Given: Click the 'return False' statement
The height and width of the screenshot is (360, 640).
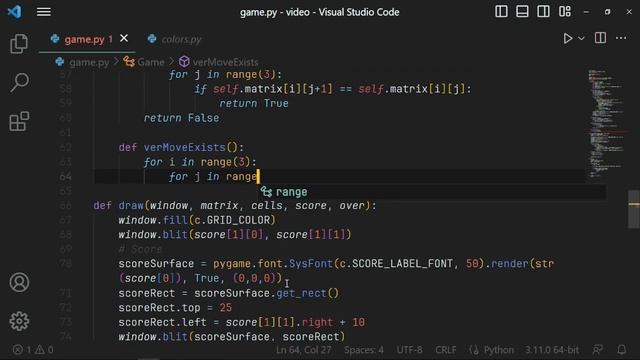Looking at the screenshot, I should click(x=181, y=118).
